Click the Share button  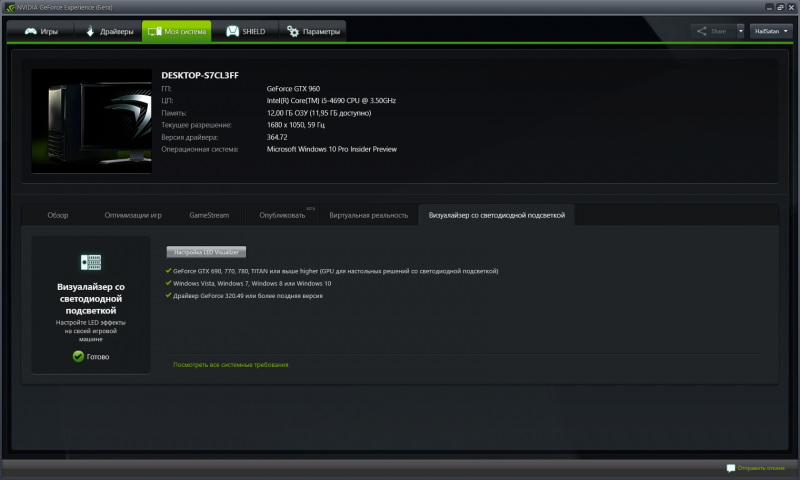point(713,31)
